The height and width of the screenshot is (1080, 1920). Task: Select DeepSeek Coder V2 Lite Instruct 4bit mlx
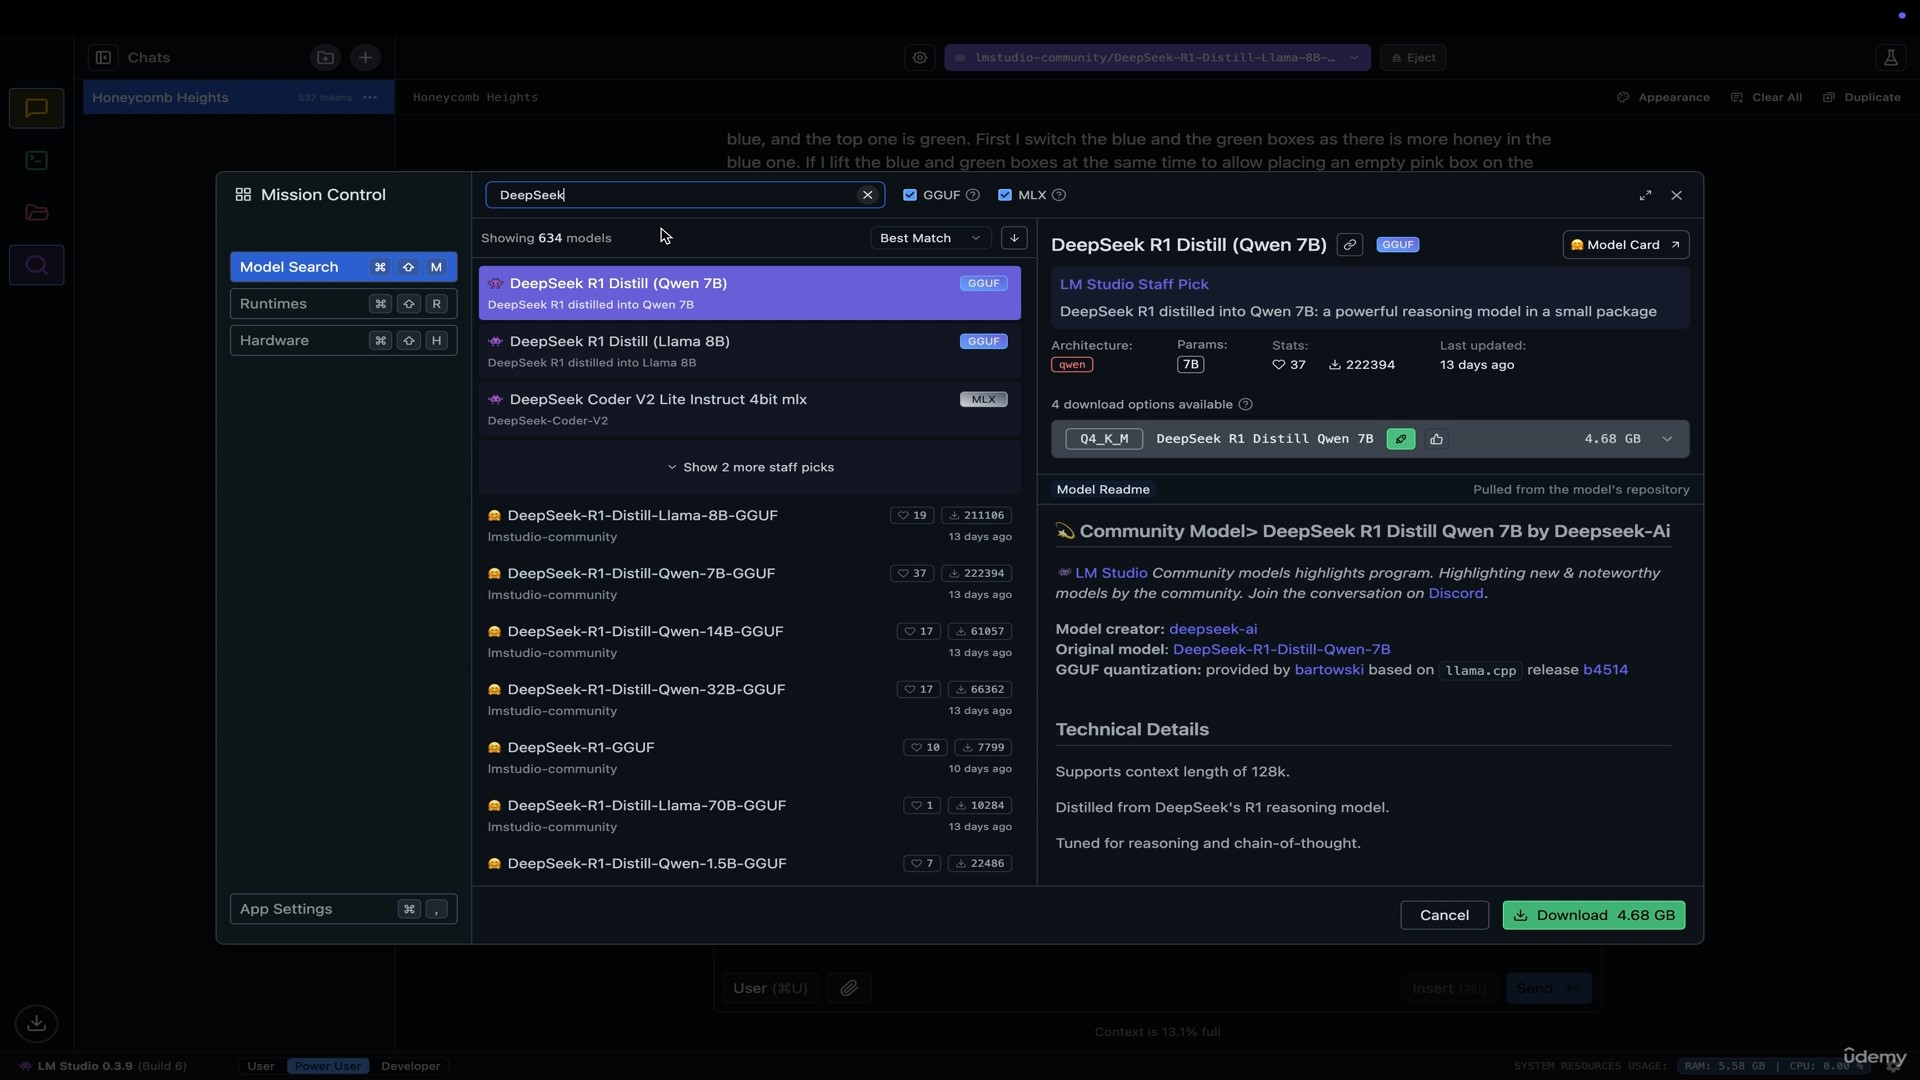click(x=750, y=409)
